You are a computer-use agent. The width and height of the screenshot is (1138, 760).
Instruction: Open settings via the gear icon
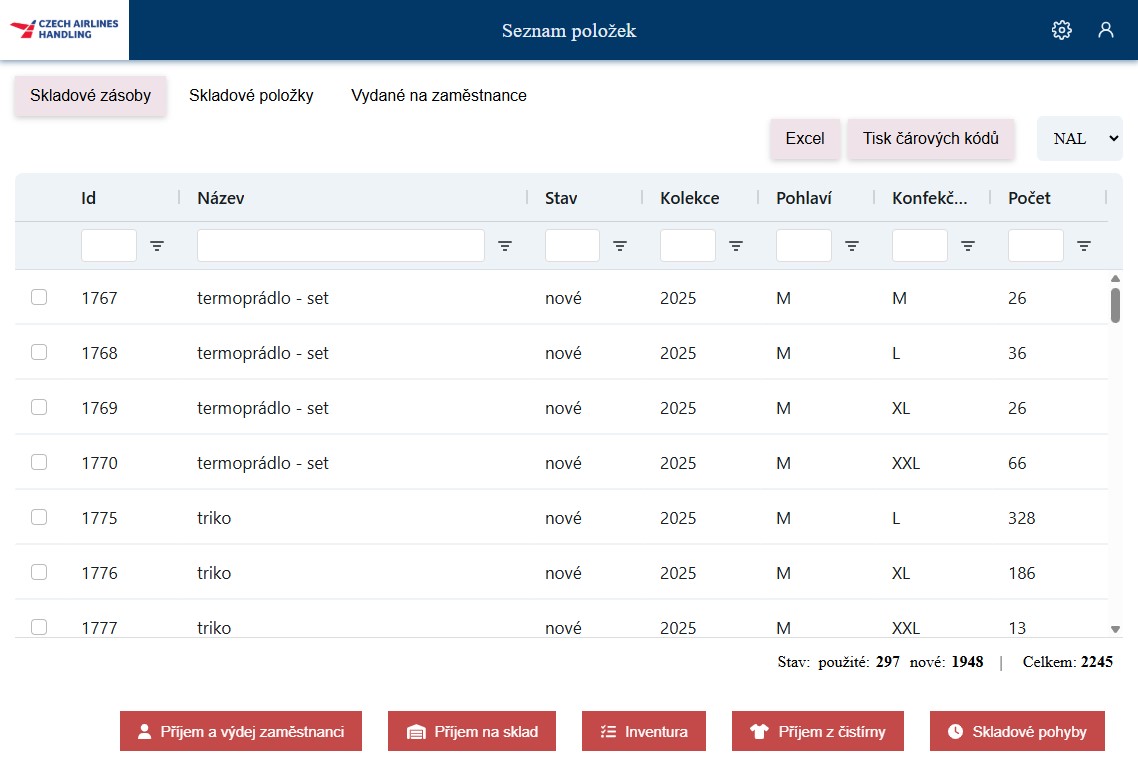coord(1061,30)
